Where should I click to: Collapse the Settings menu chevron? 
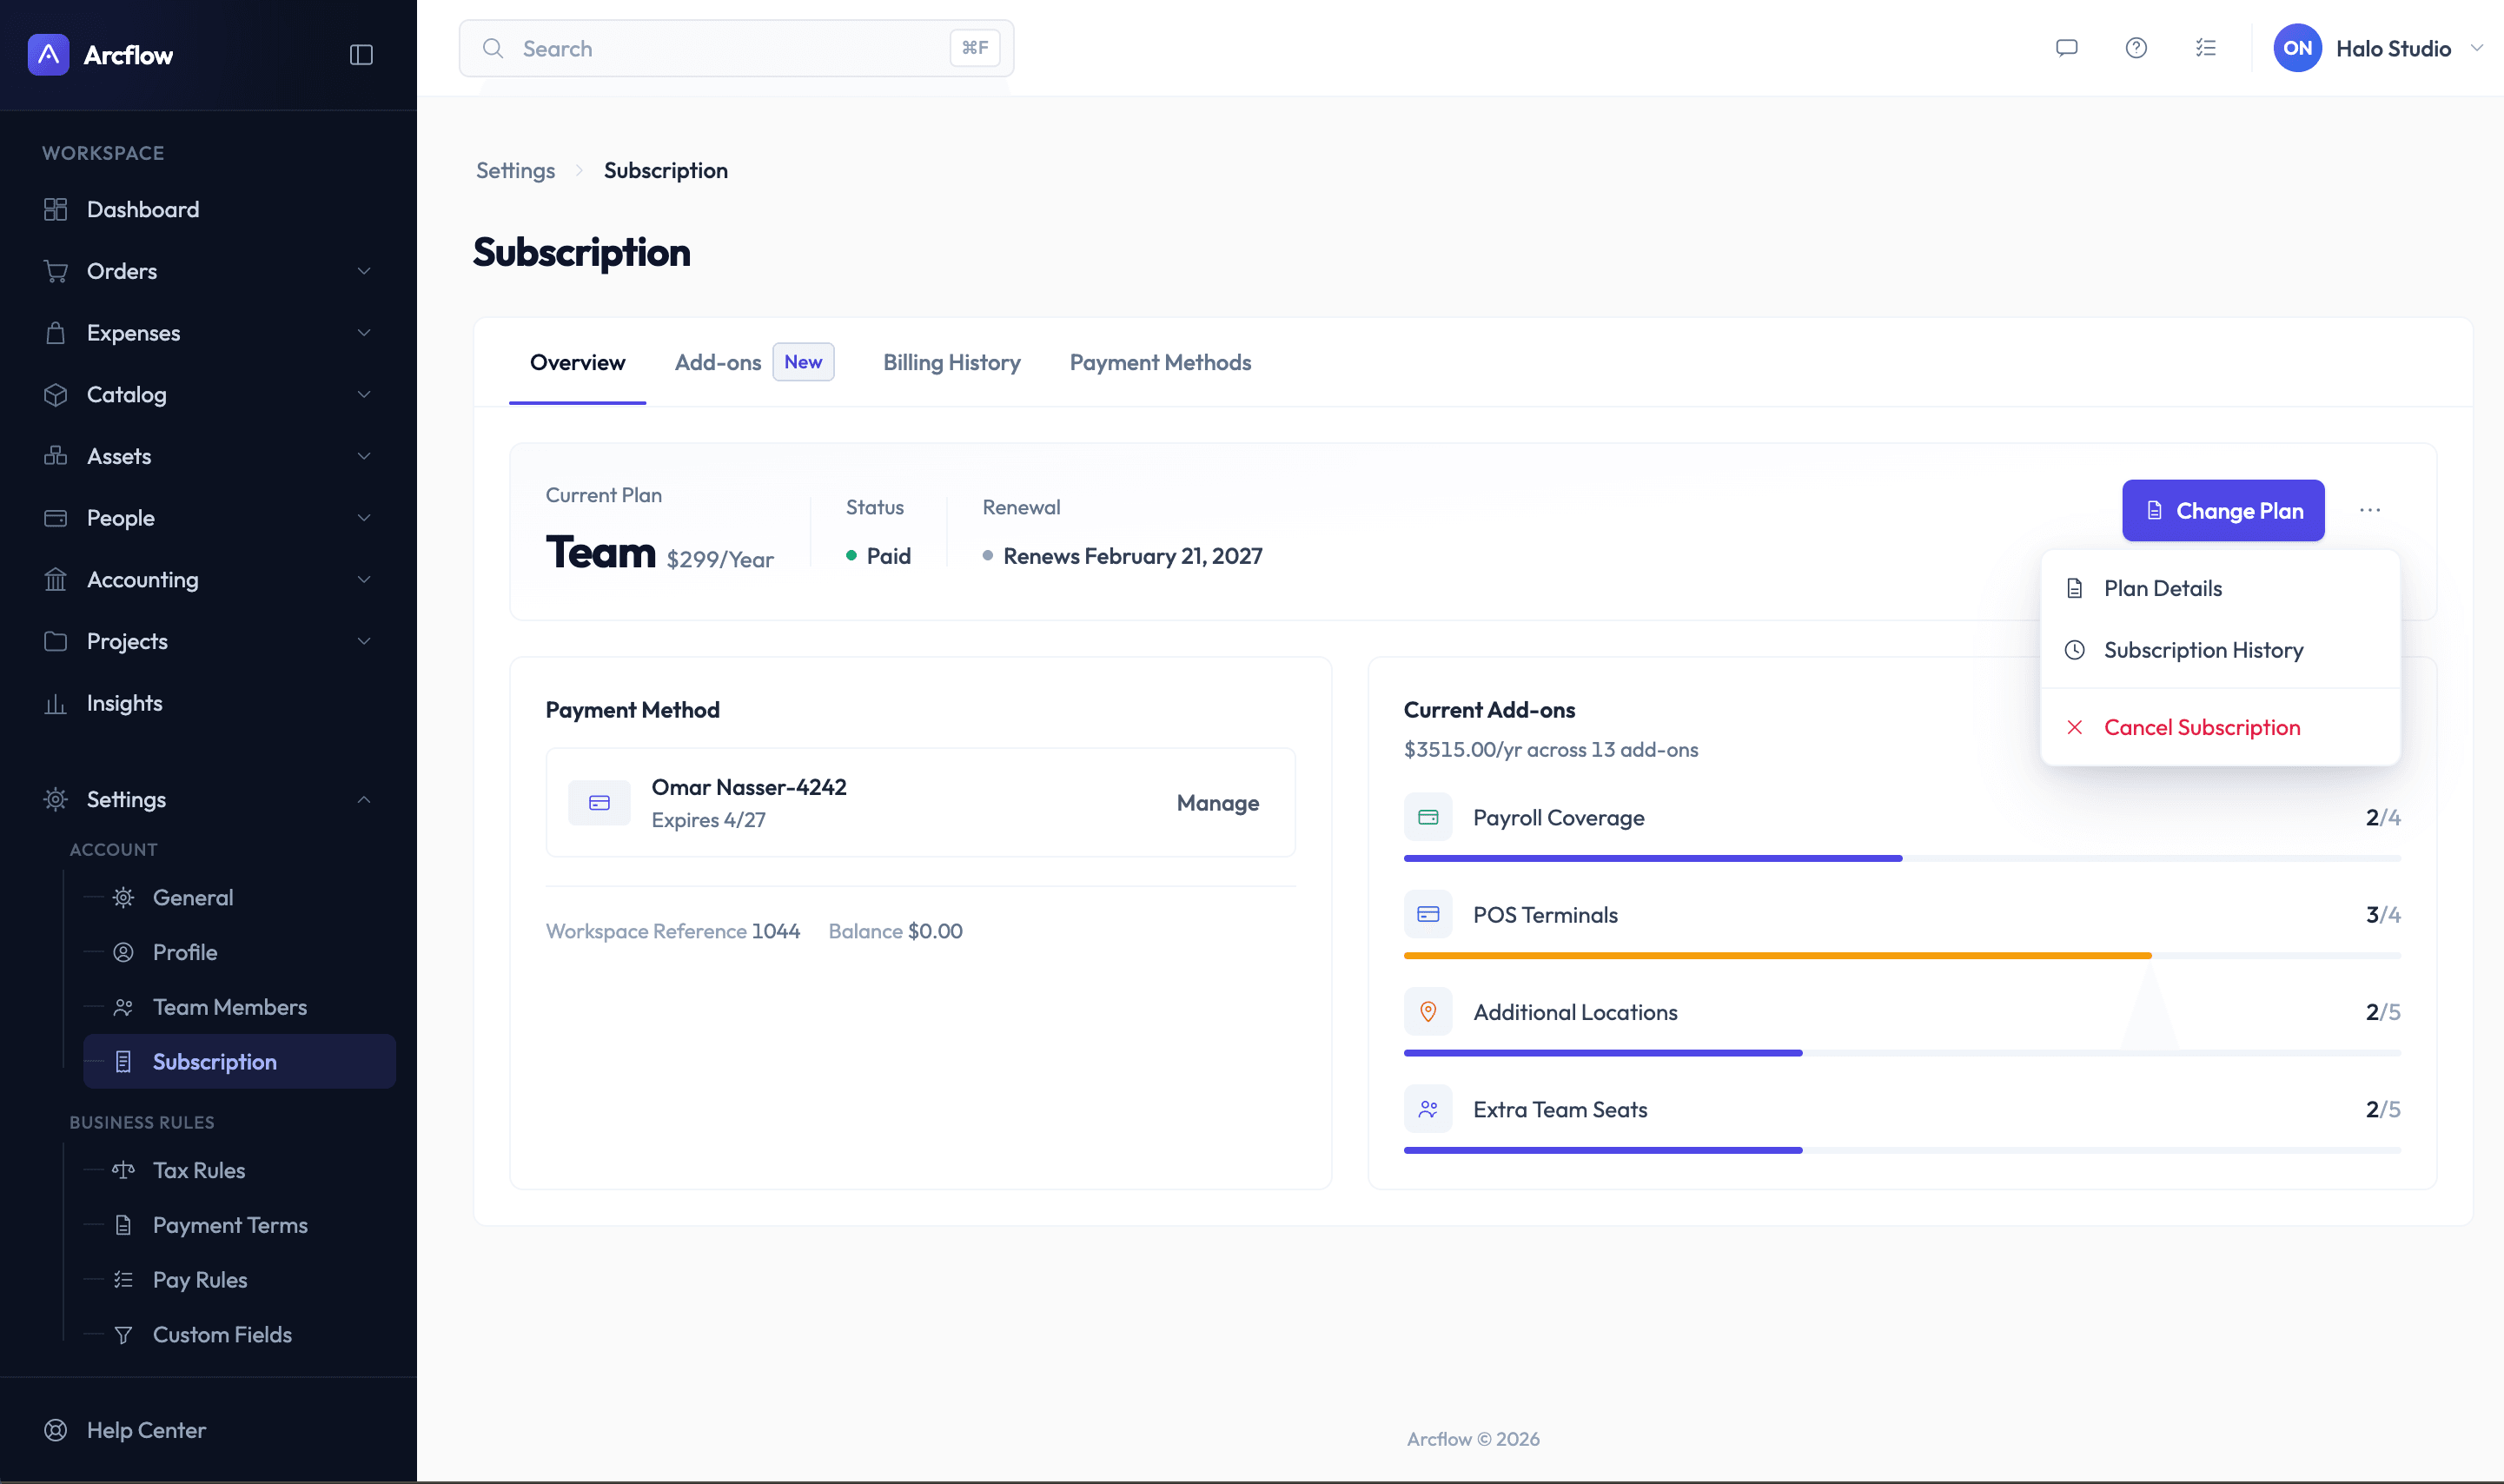click(364, 799)
